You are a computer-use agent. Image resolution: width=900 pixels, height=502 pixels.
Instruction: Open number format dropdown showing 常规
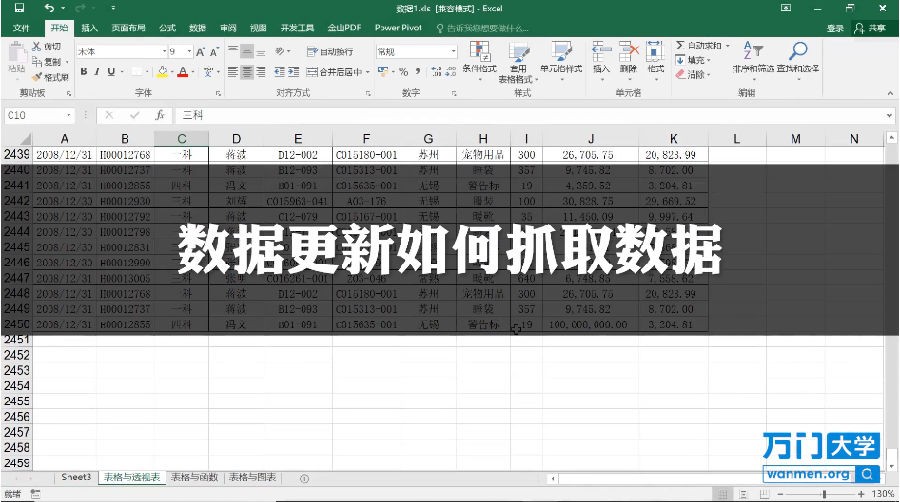pyautogui.click(x=453, y=52)
